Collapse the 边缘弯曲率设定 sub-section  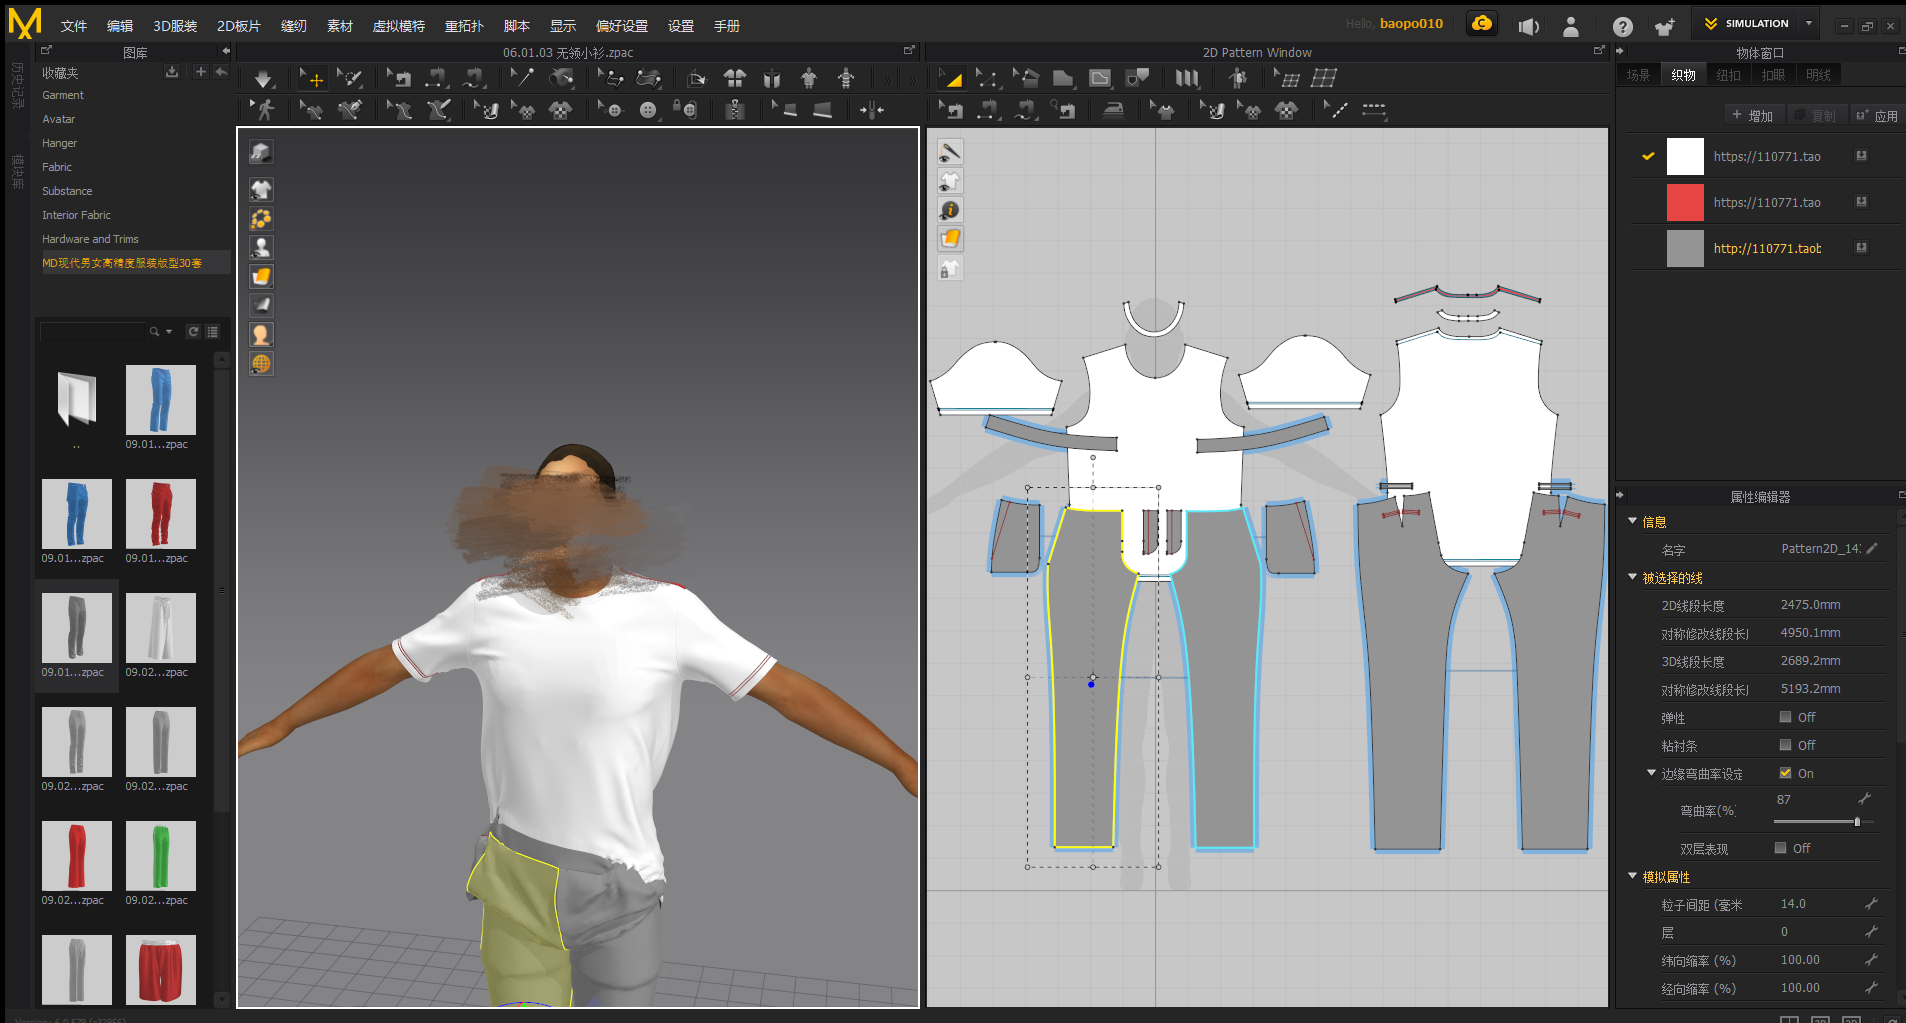click(1652, 773)
